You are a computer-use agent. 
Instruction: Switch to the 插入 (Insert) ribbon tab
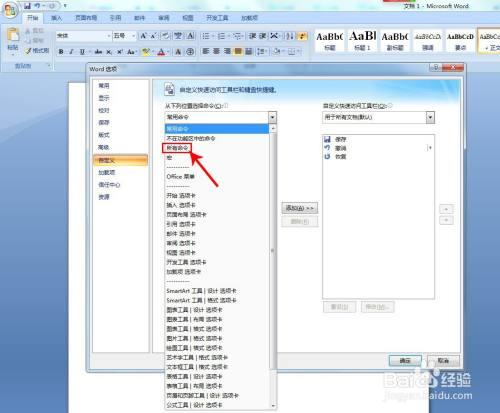[x=57, y=18]
